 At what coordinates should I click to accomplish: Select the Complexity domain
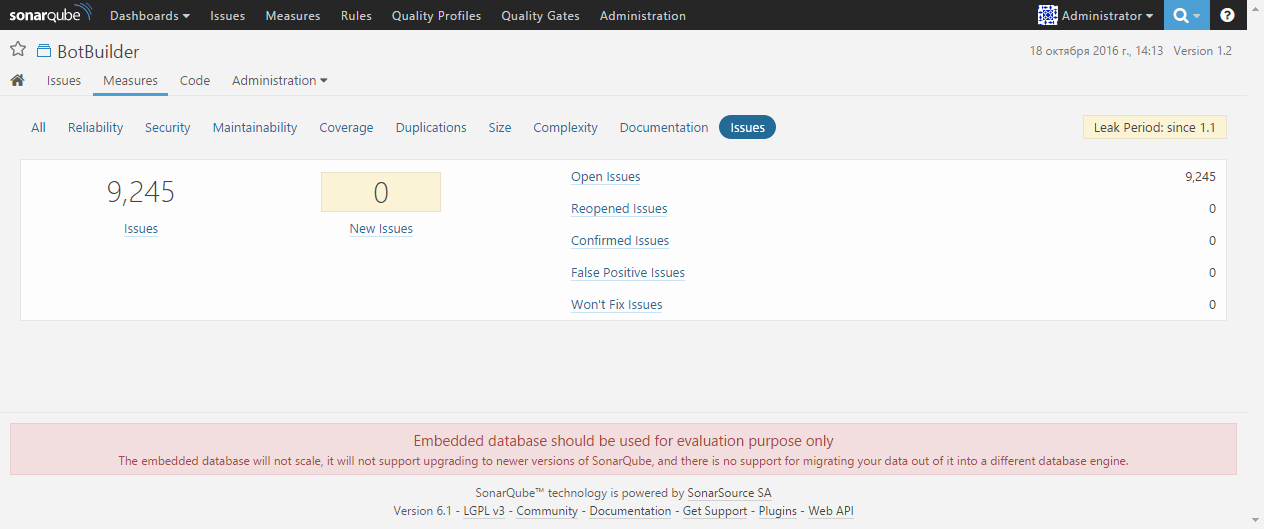click(x=566, y=127)
